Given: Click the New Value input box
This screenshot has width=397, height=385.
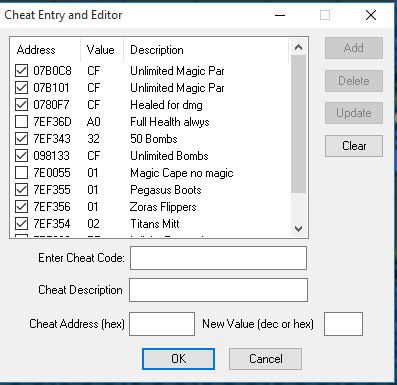Looking at the screenshot, I should [343, 324].
